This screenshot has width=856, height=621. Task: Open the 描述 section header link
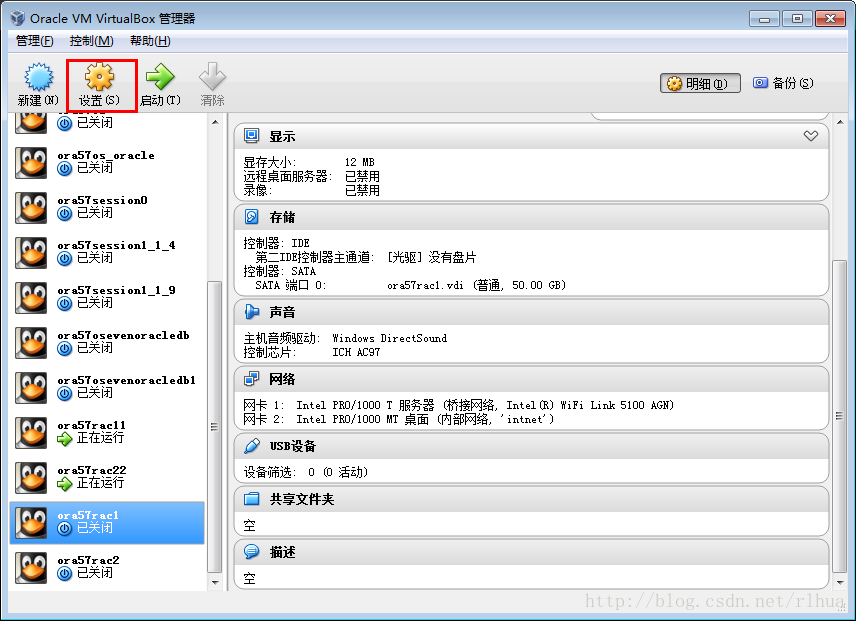tap(282, 552)
